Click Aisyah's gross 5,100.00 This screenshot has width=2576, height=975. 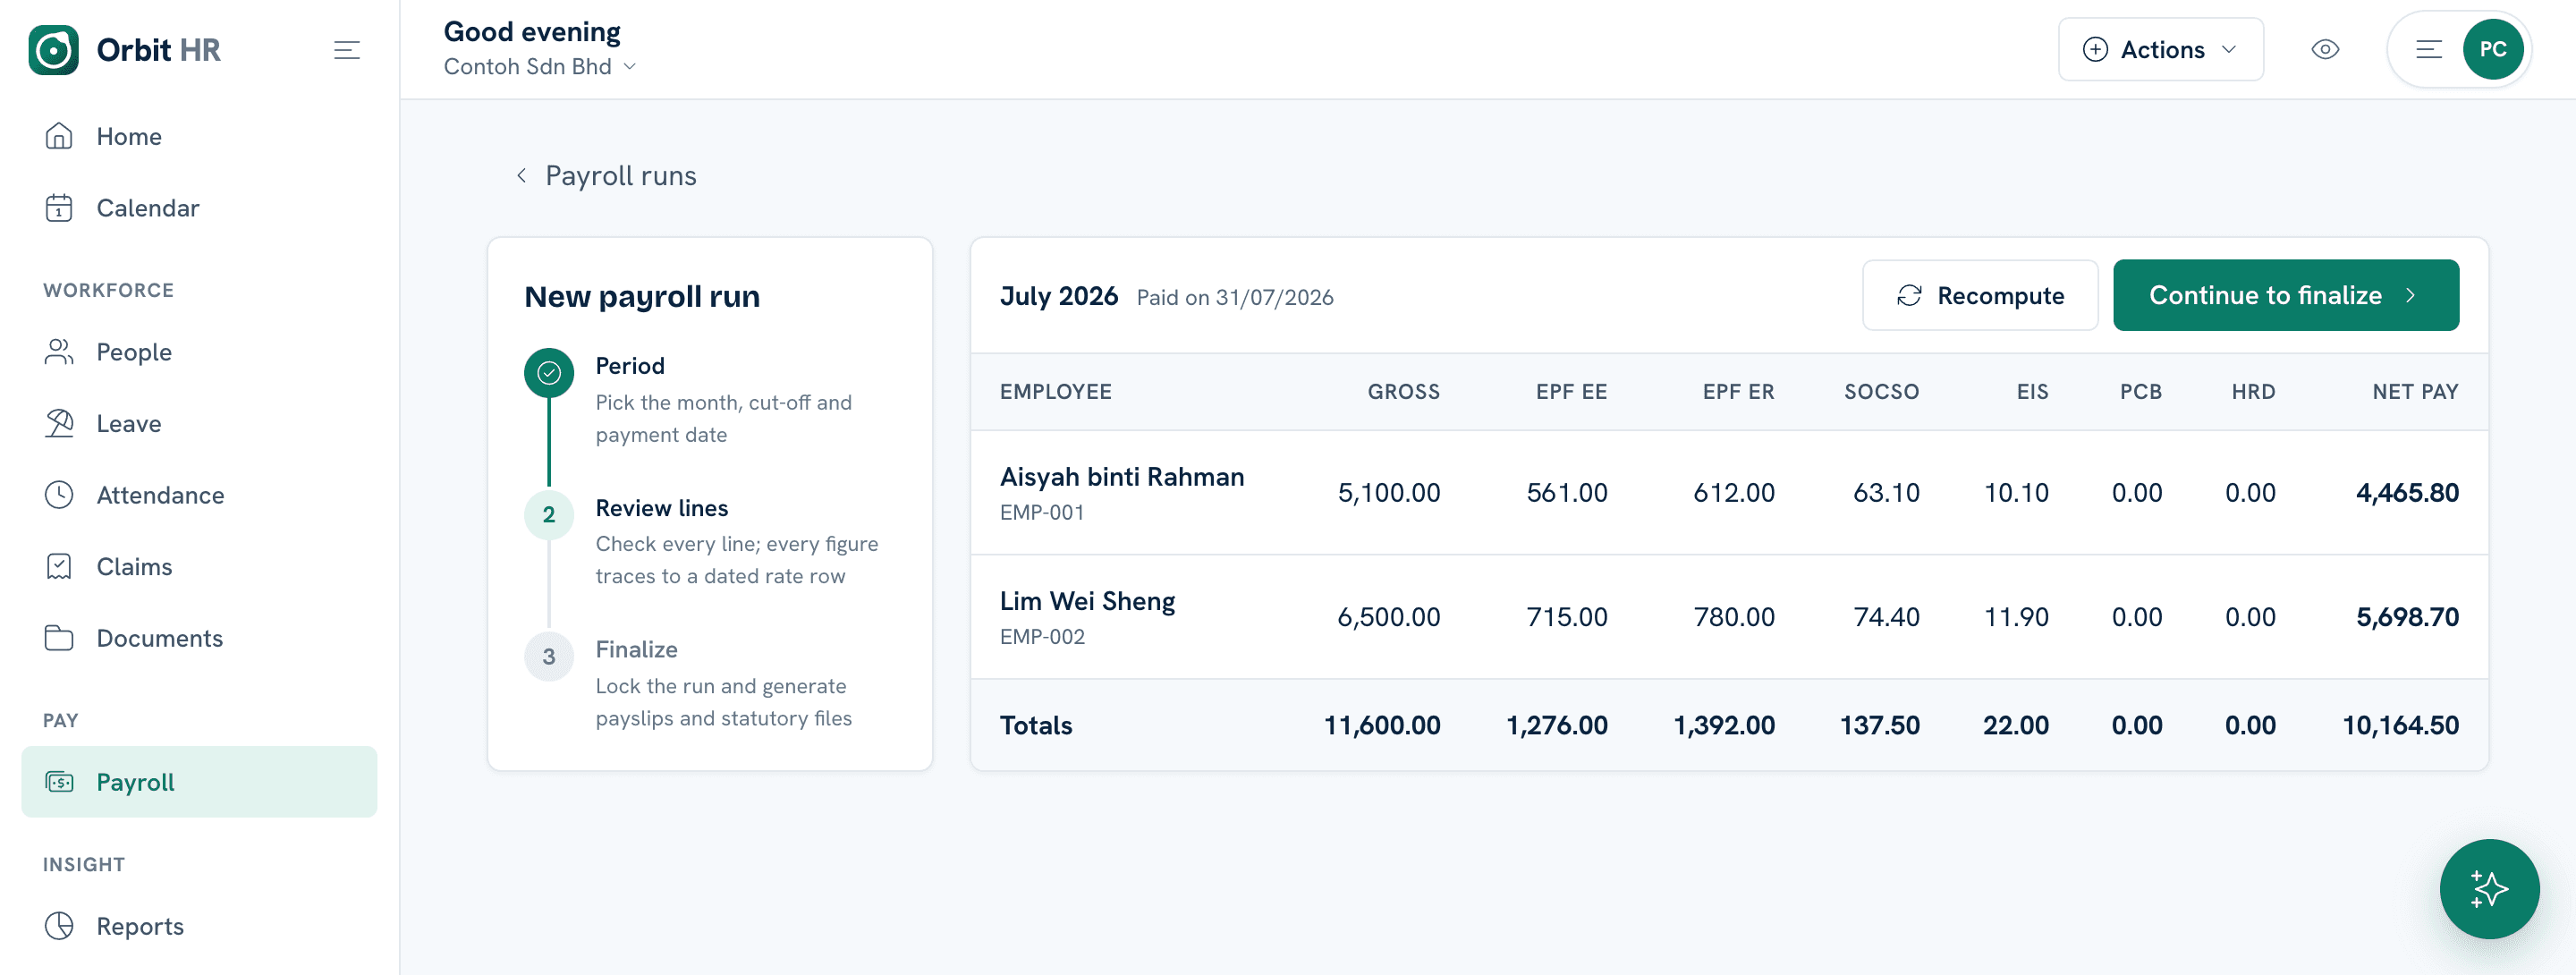tap(1389, 493)
